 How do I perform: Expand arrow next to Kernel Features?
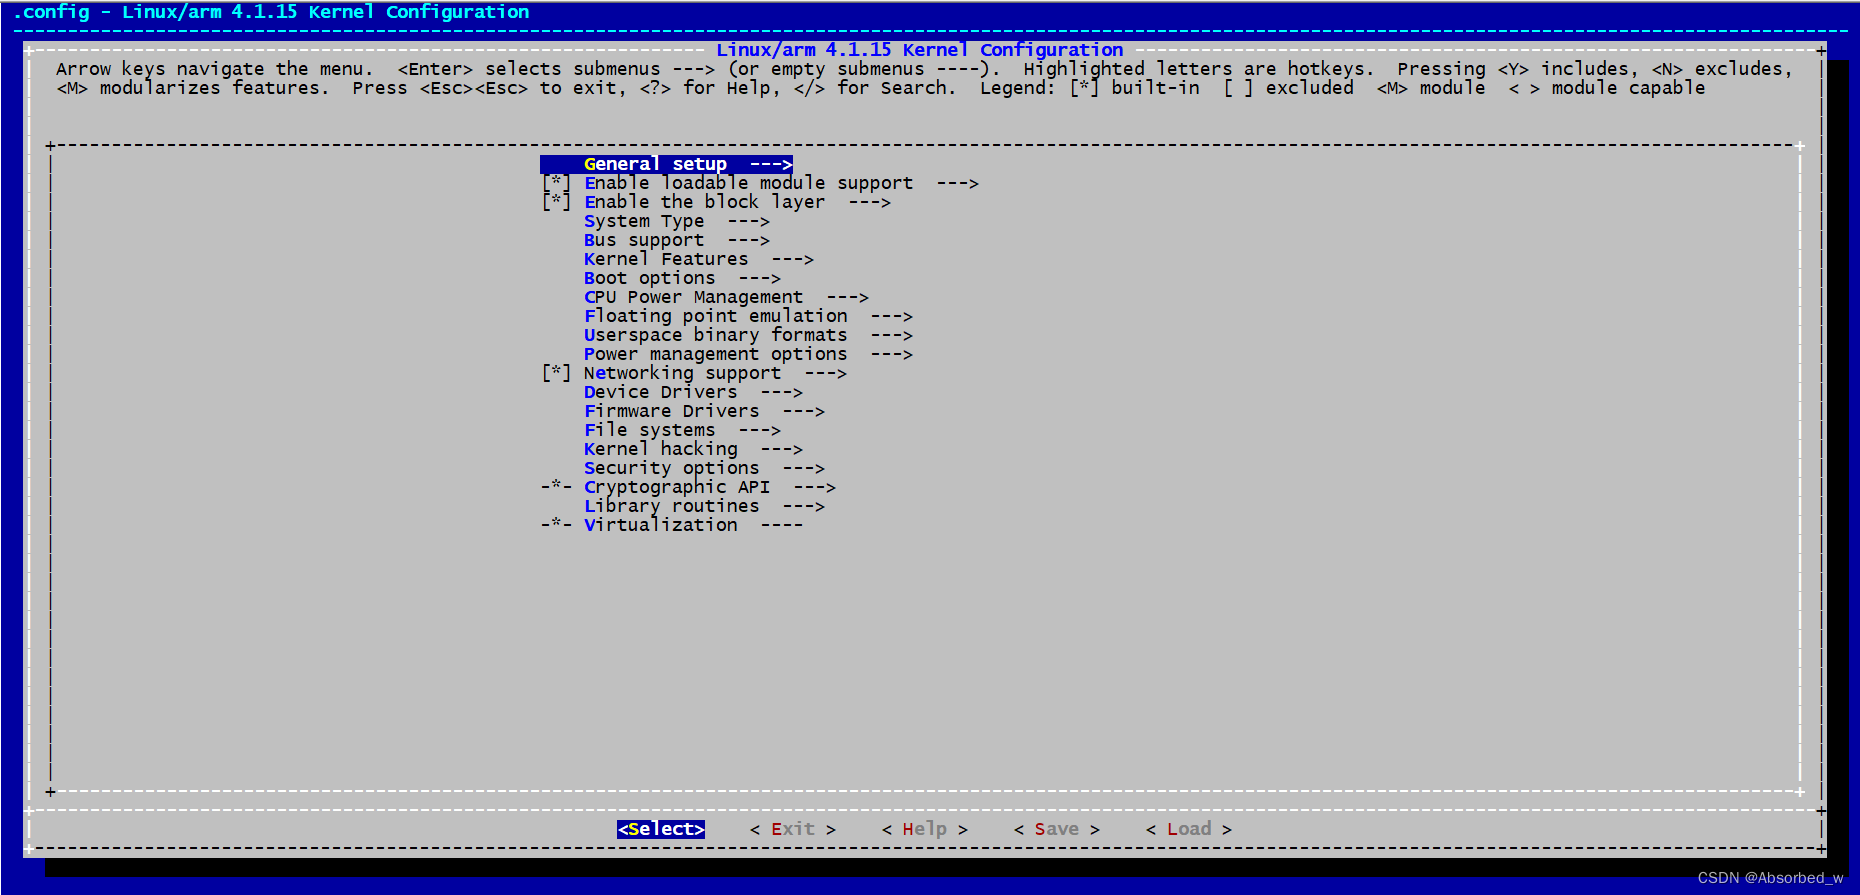792,259
